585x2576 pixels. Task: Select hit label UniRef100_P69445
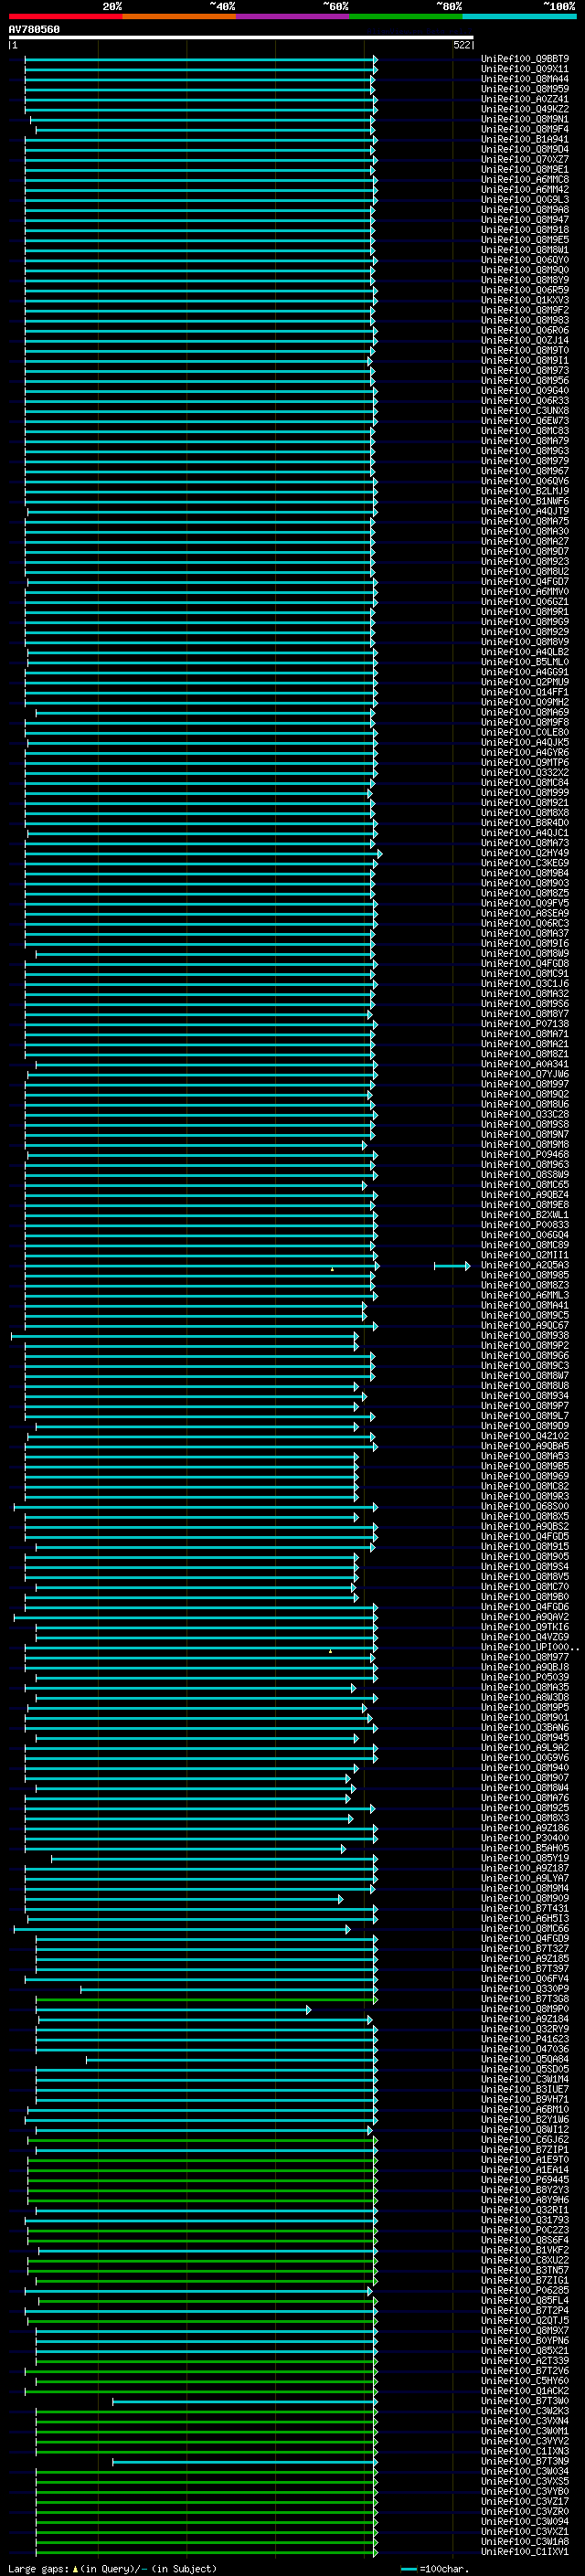[x=525, y=2180]
